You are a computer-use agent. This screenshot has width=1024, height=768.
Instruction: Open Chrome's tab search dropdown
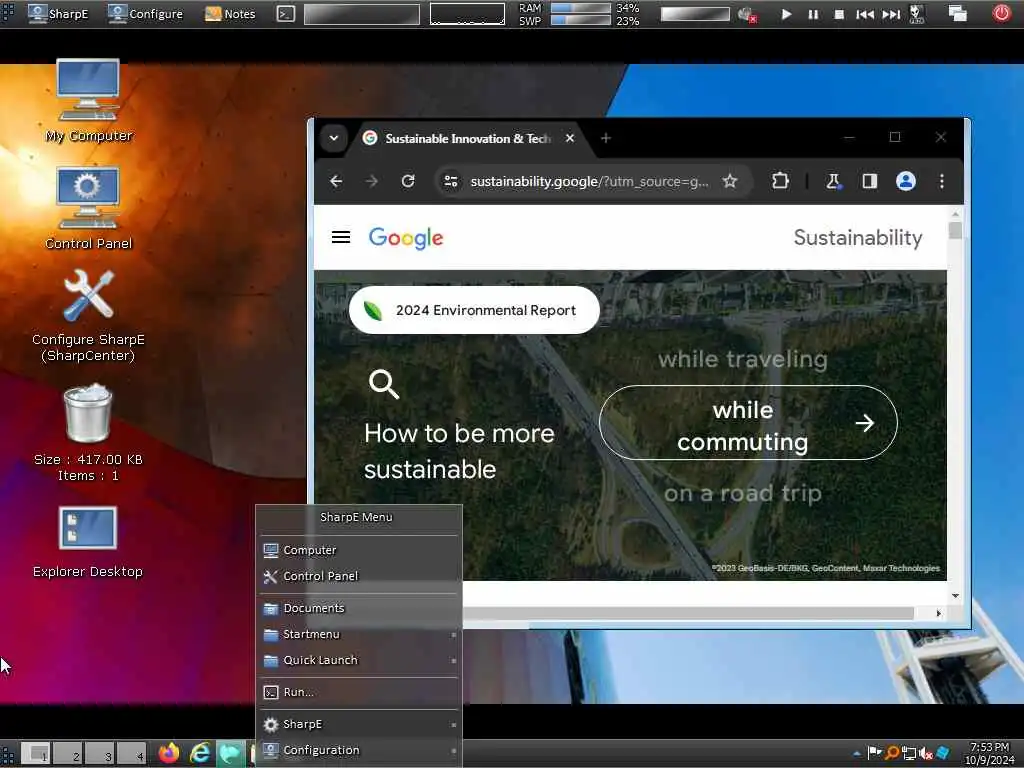334,138
